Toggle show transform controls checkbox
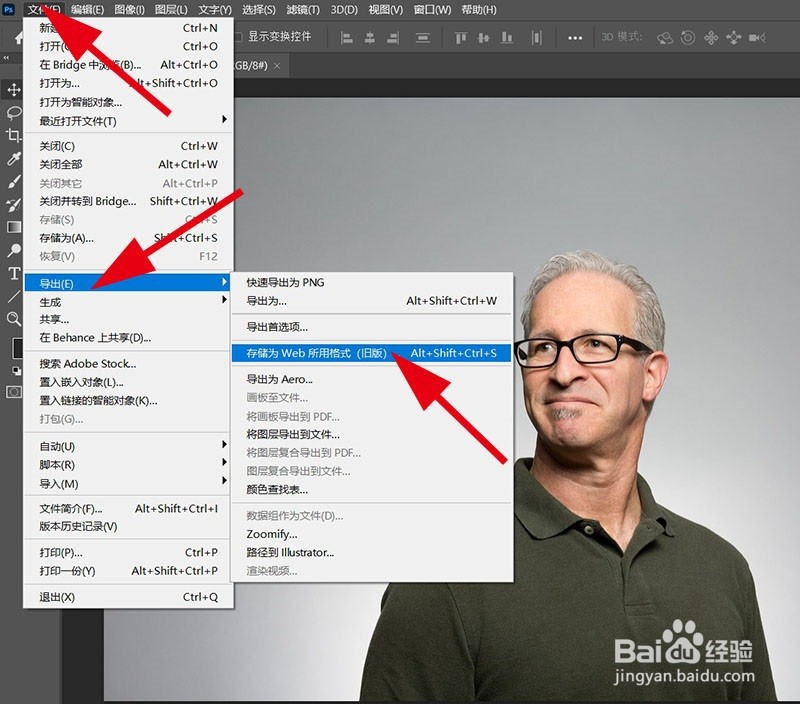The width and height of the screenshot is (800, 704). pyautogui.click(x=238, y=37)
